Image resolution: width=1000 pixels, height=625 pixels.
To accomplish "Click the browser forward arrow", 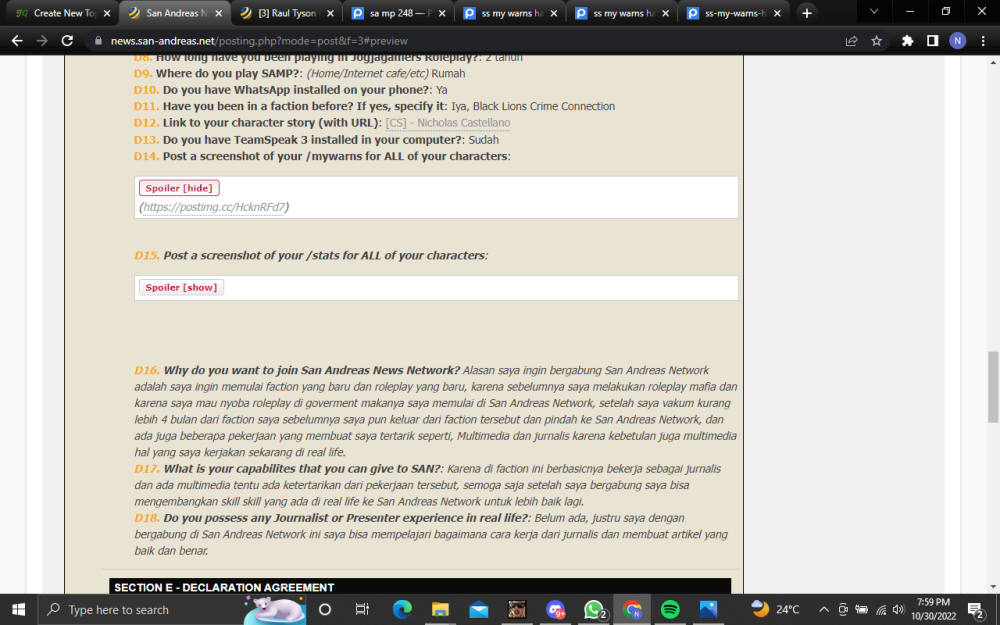I will point(42,41).
